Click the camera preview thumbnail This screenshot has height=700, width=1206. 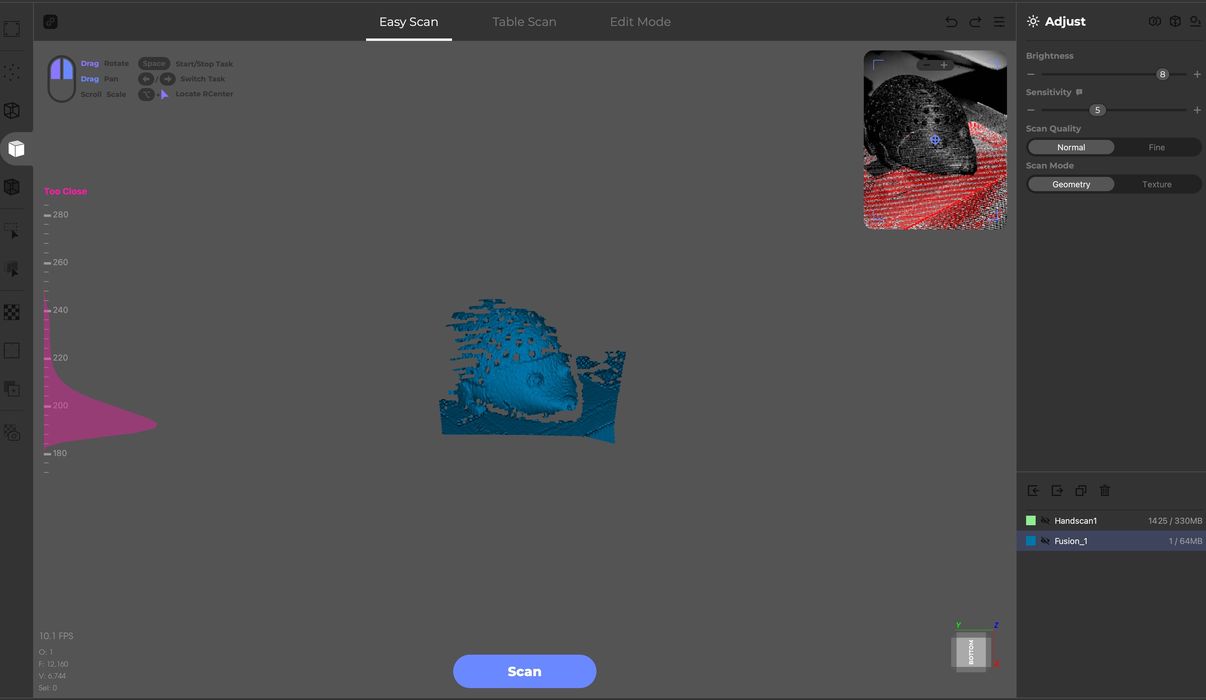(x=935, y=140)
